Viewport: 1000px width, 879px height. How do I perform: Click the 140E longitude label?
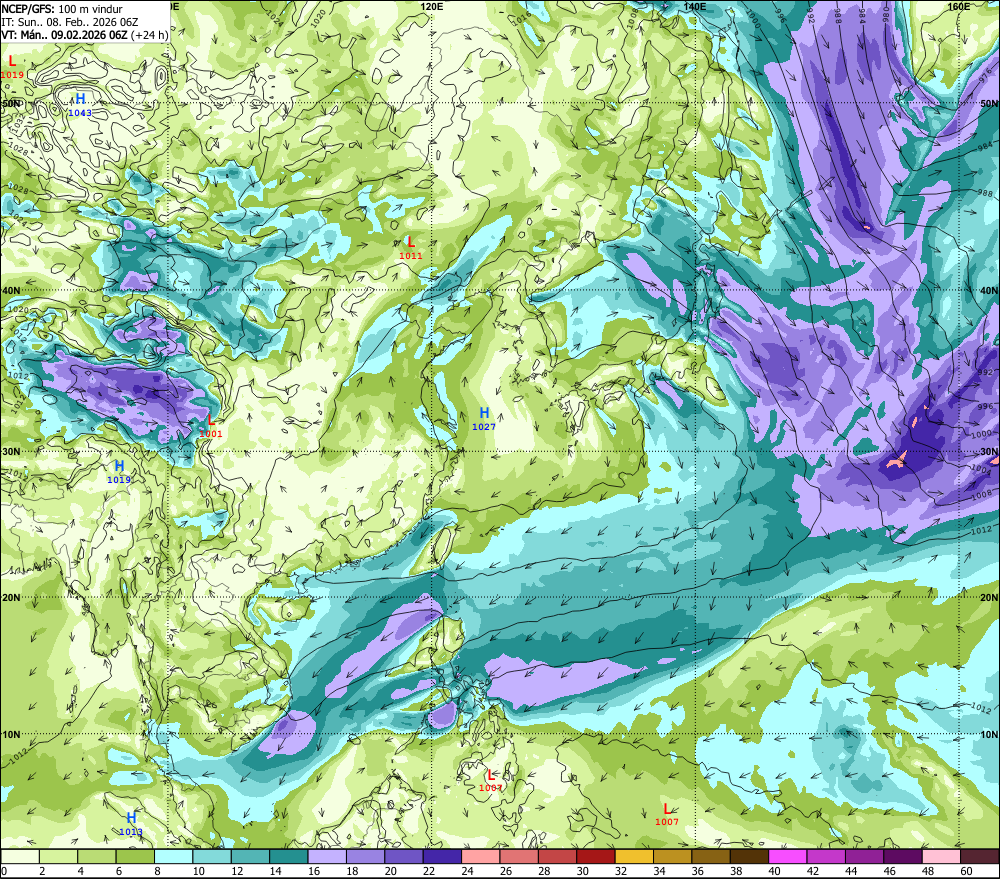point(695,6)
